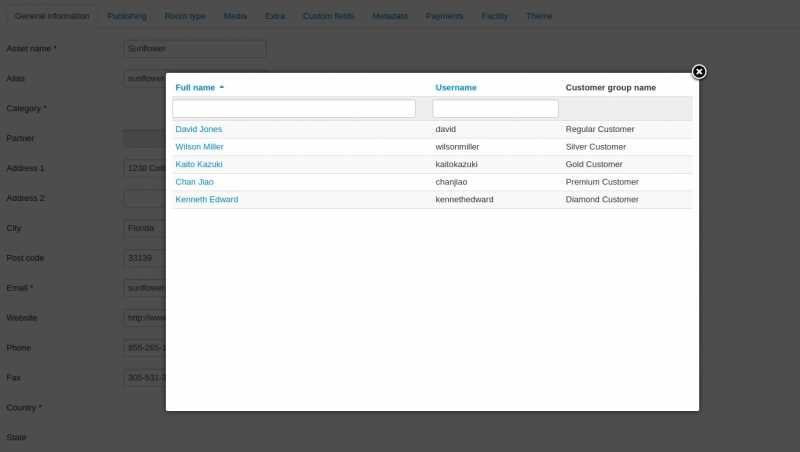Open the Custom fields tab
The image size is (800, 452).
[x=328, y=16]
